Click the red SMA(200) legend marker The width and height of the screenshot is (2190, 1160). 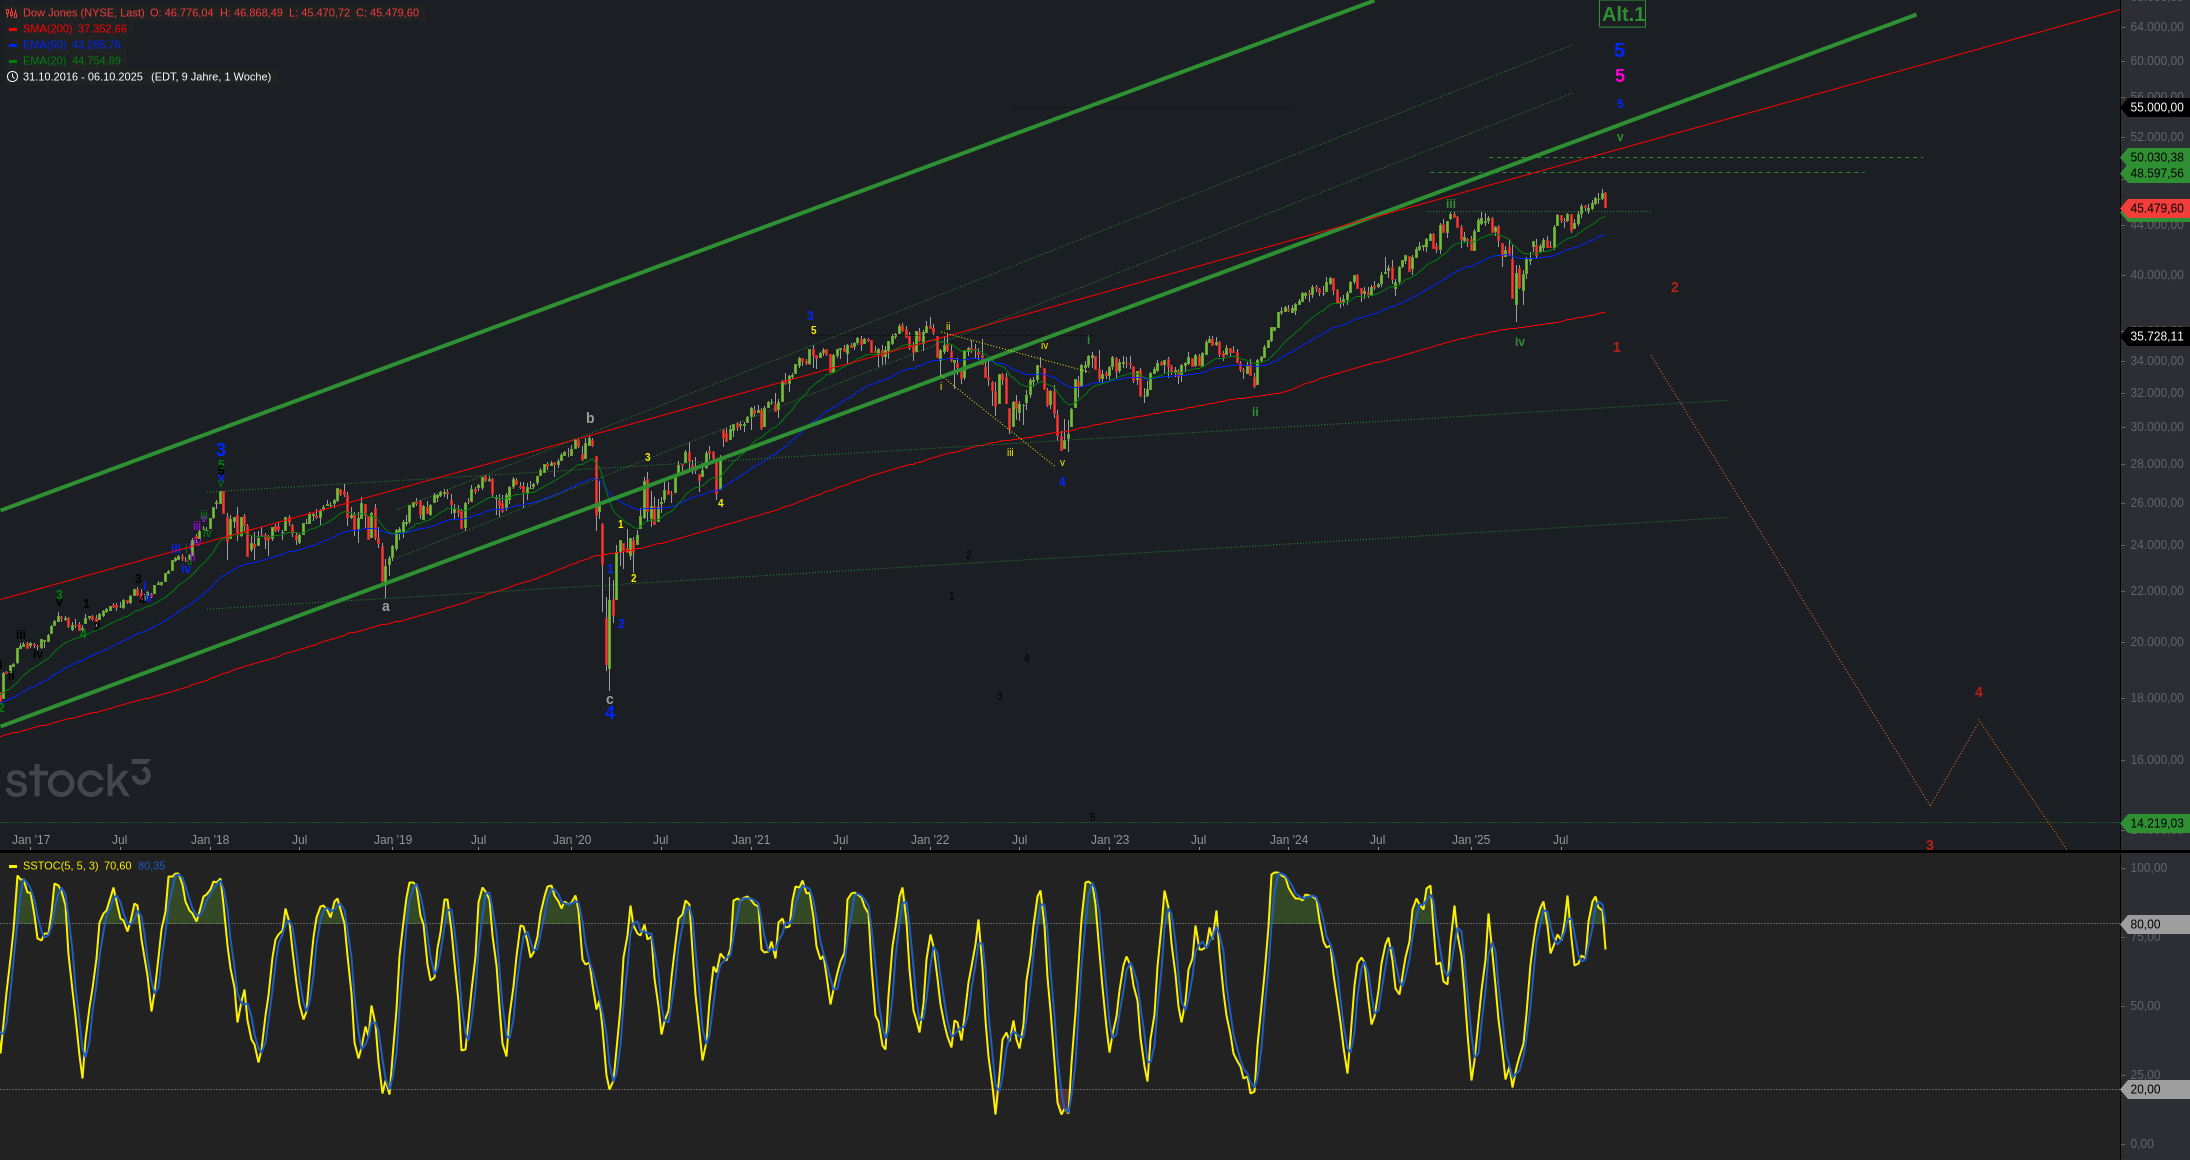tap(13, 29)
